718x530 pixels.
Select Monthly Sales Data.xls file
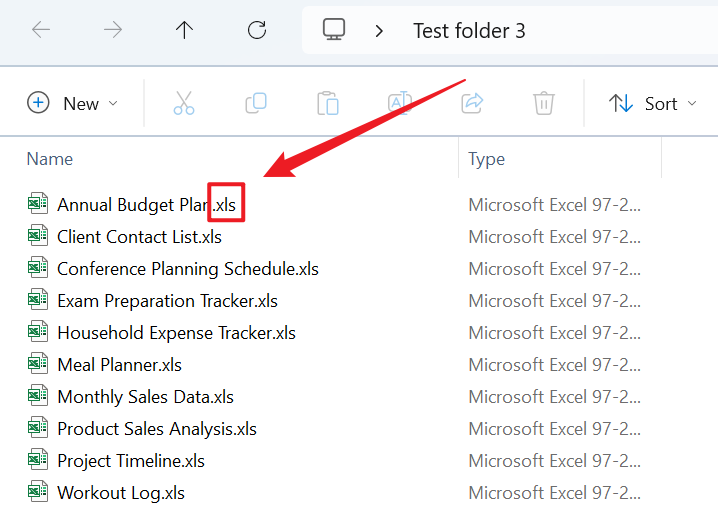point(145,397)
